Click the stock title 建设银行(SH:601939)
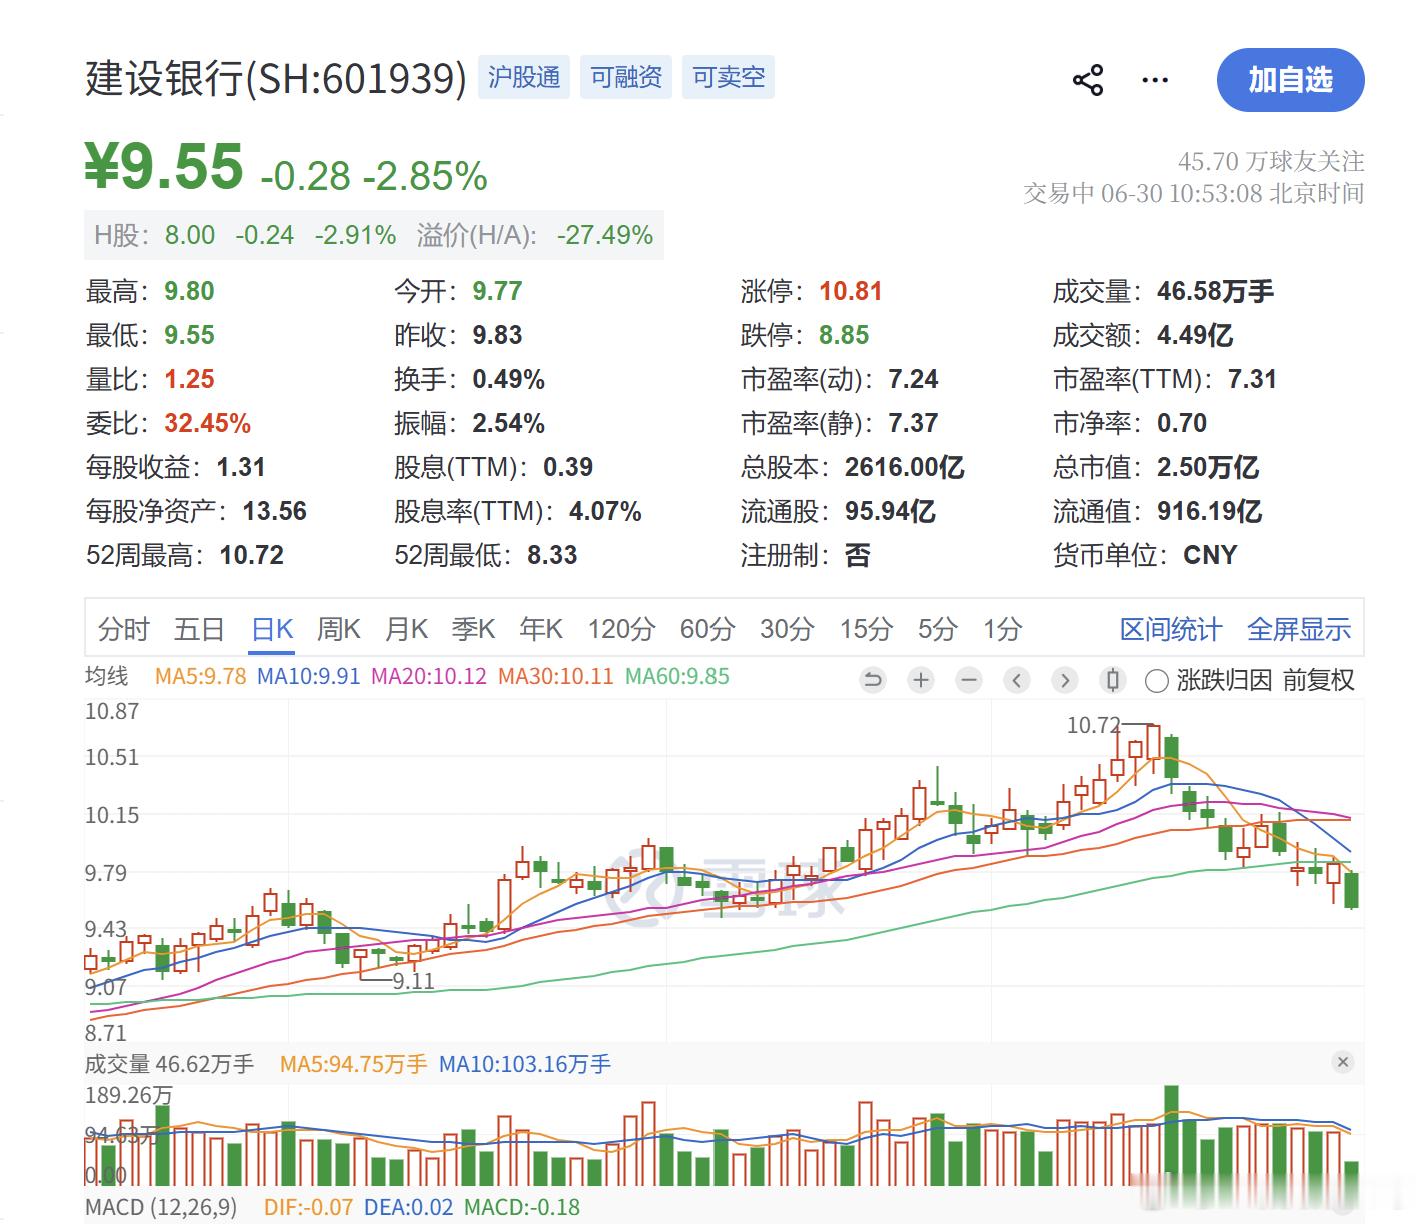Viewport: 1422px width, 1224px height. click(276, 78)
